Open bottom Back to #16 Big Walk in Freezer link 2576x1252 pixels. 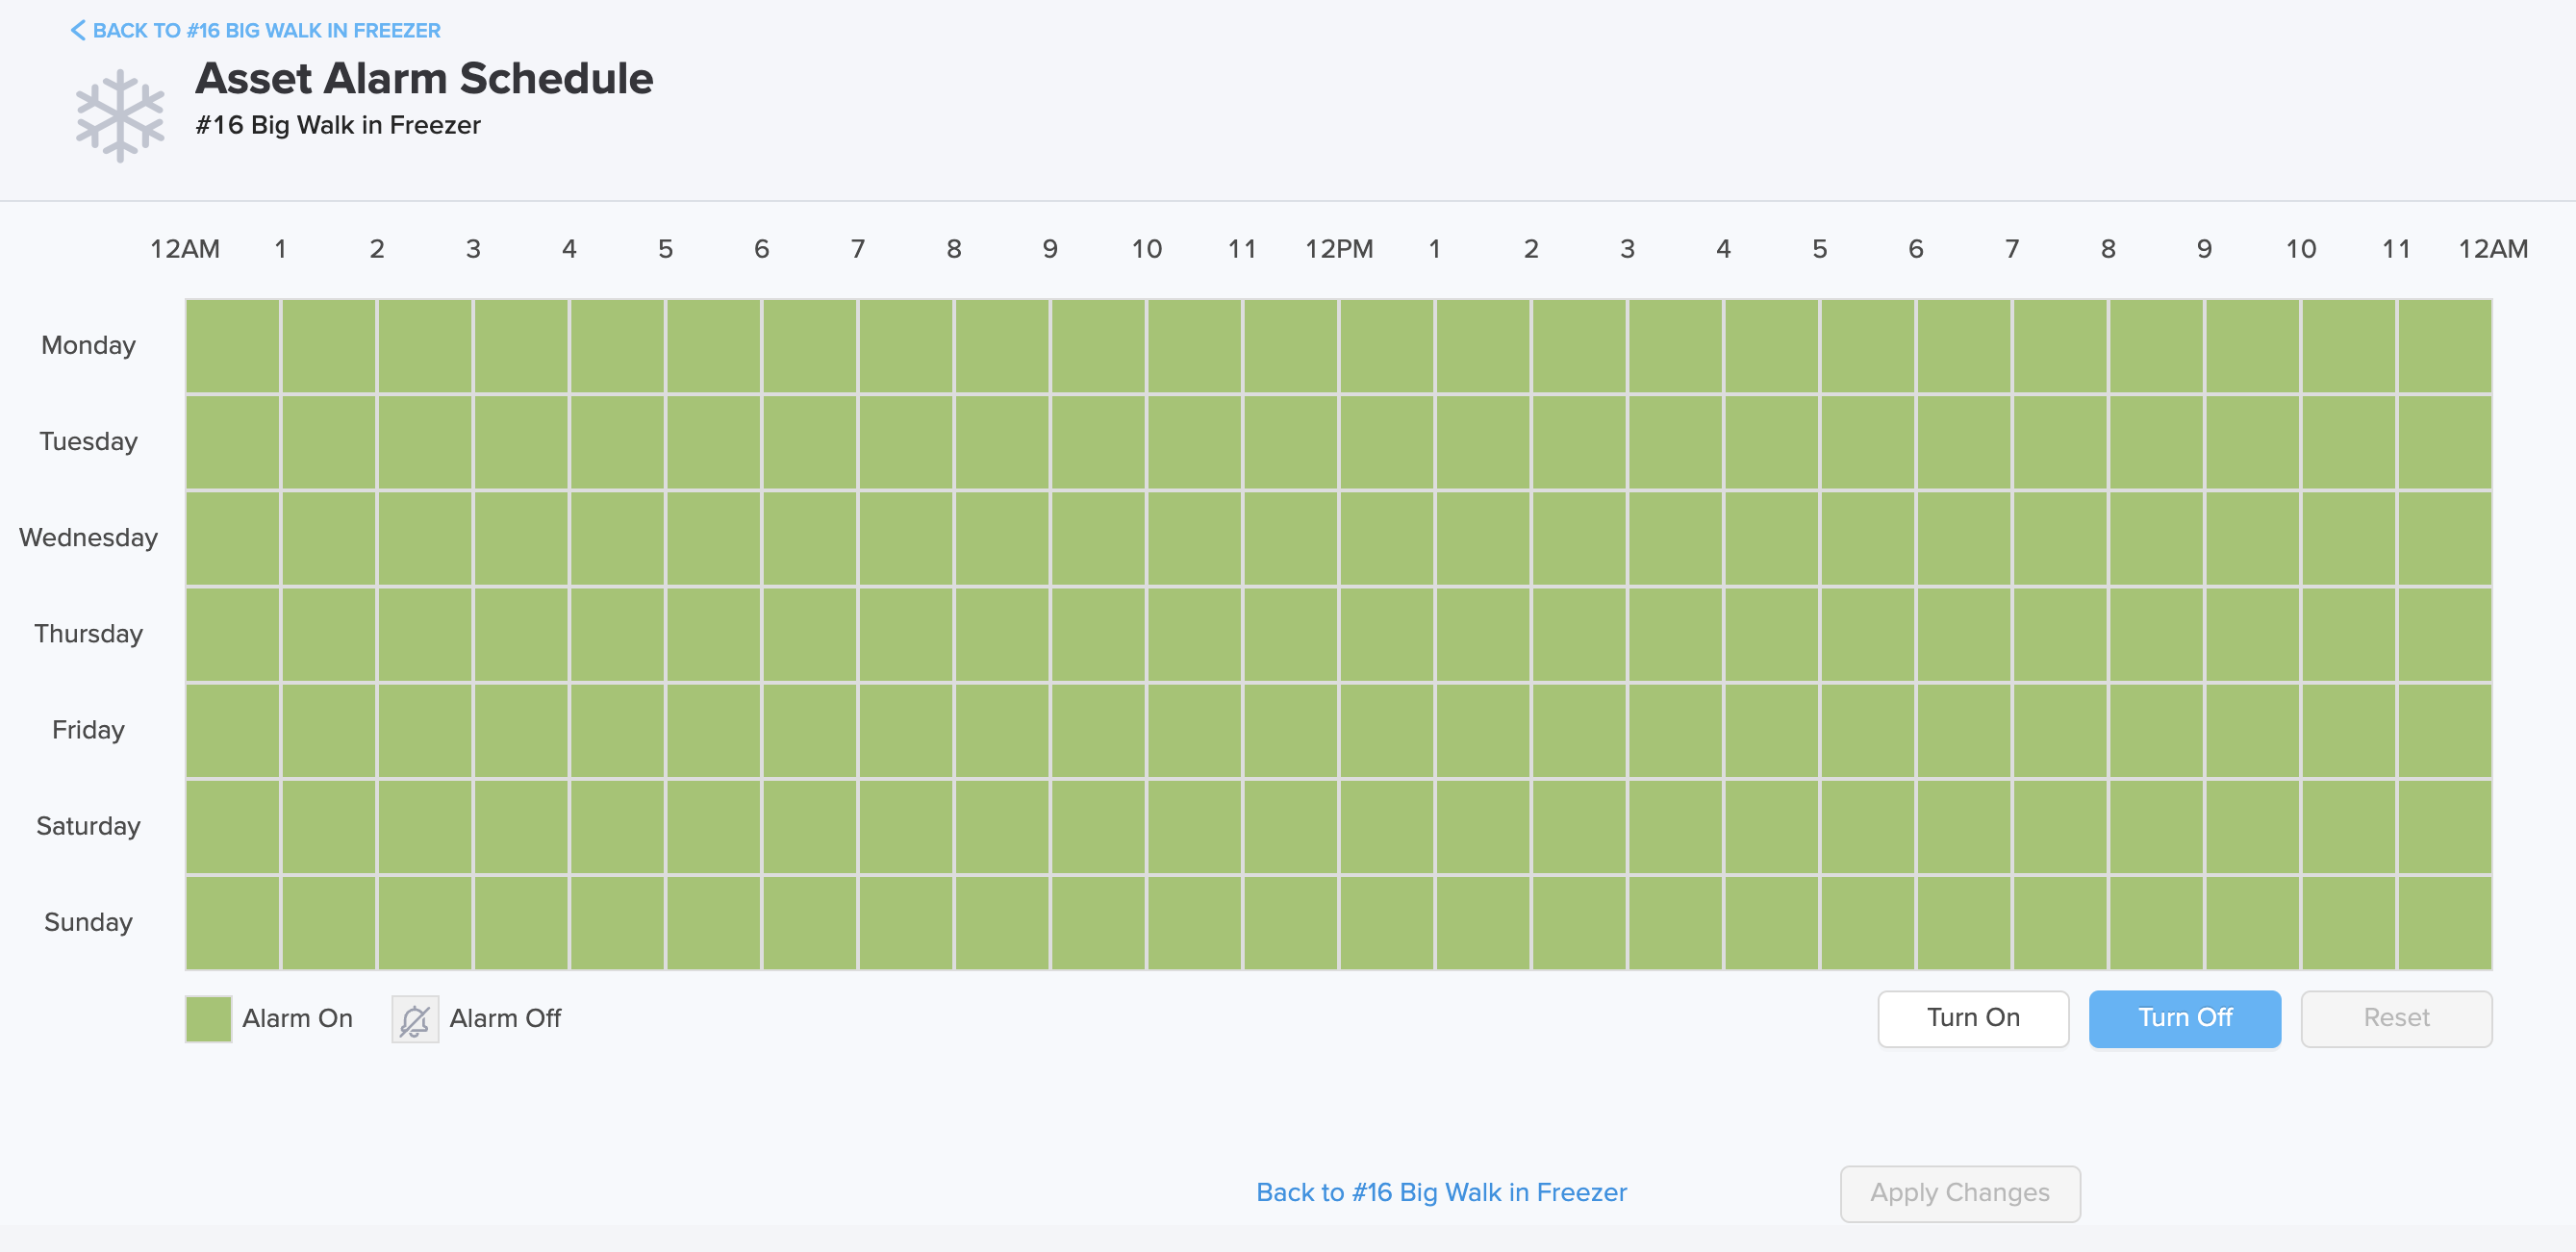[1441, 1192]
